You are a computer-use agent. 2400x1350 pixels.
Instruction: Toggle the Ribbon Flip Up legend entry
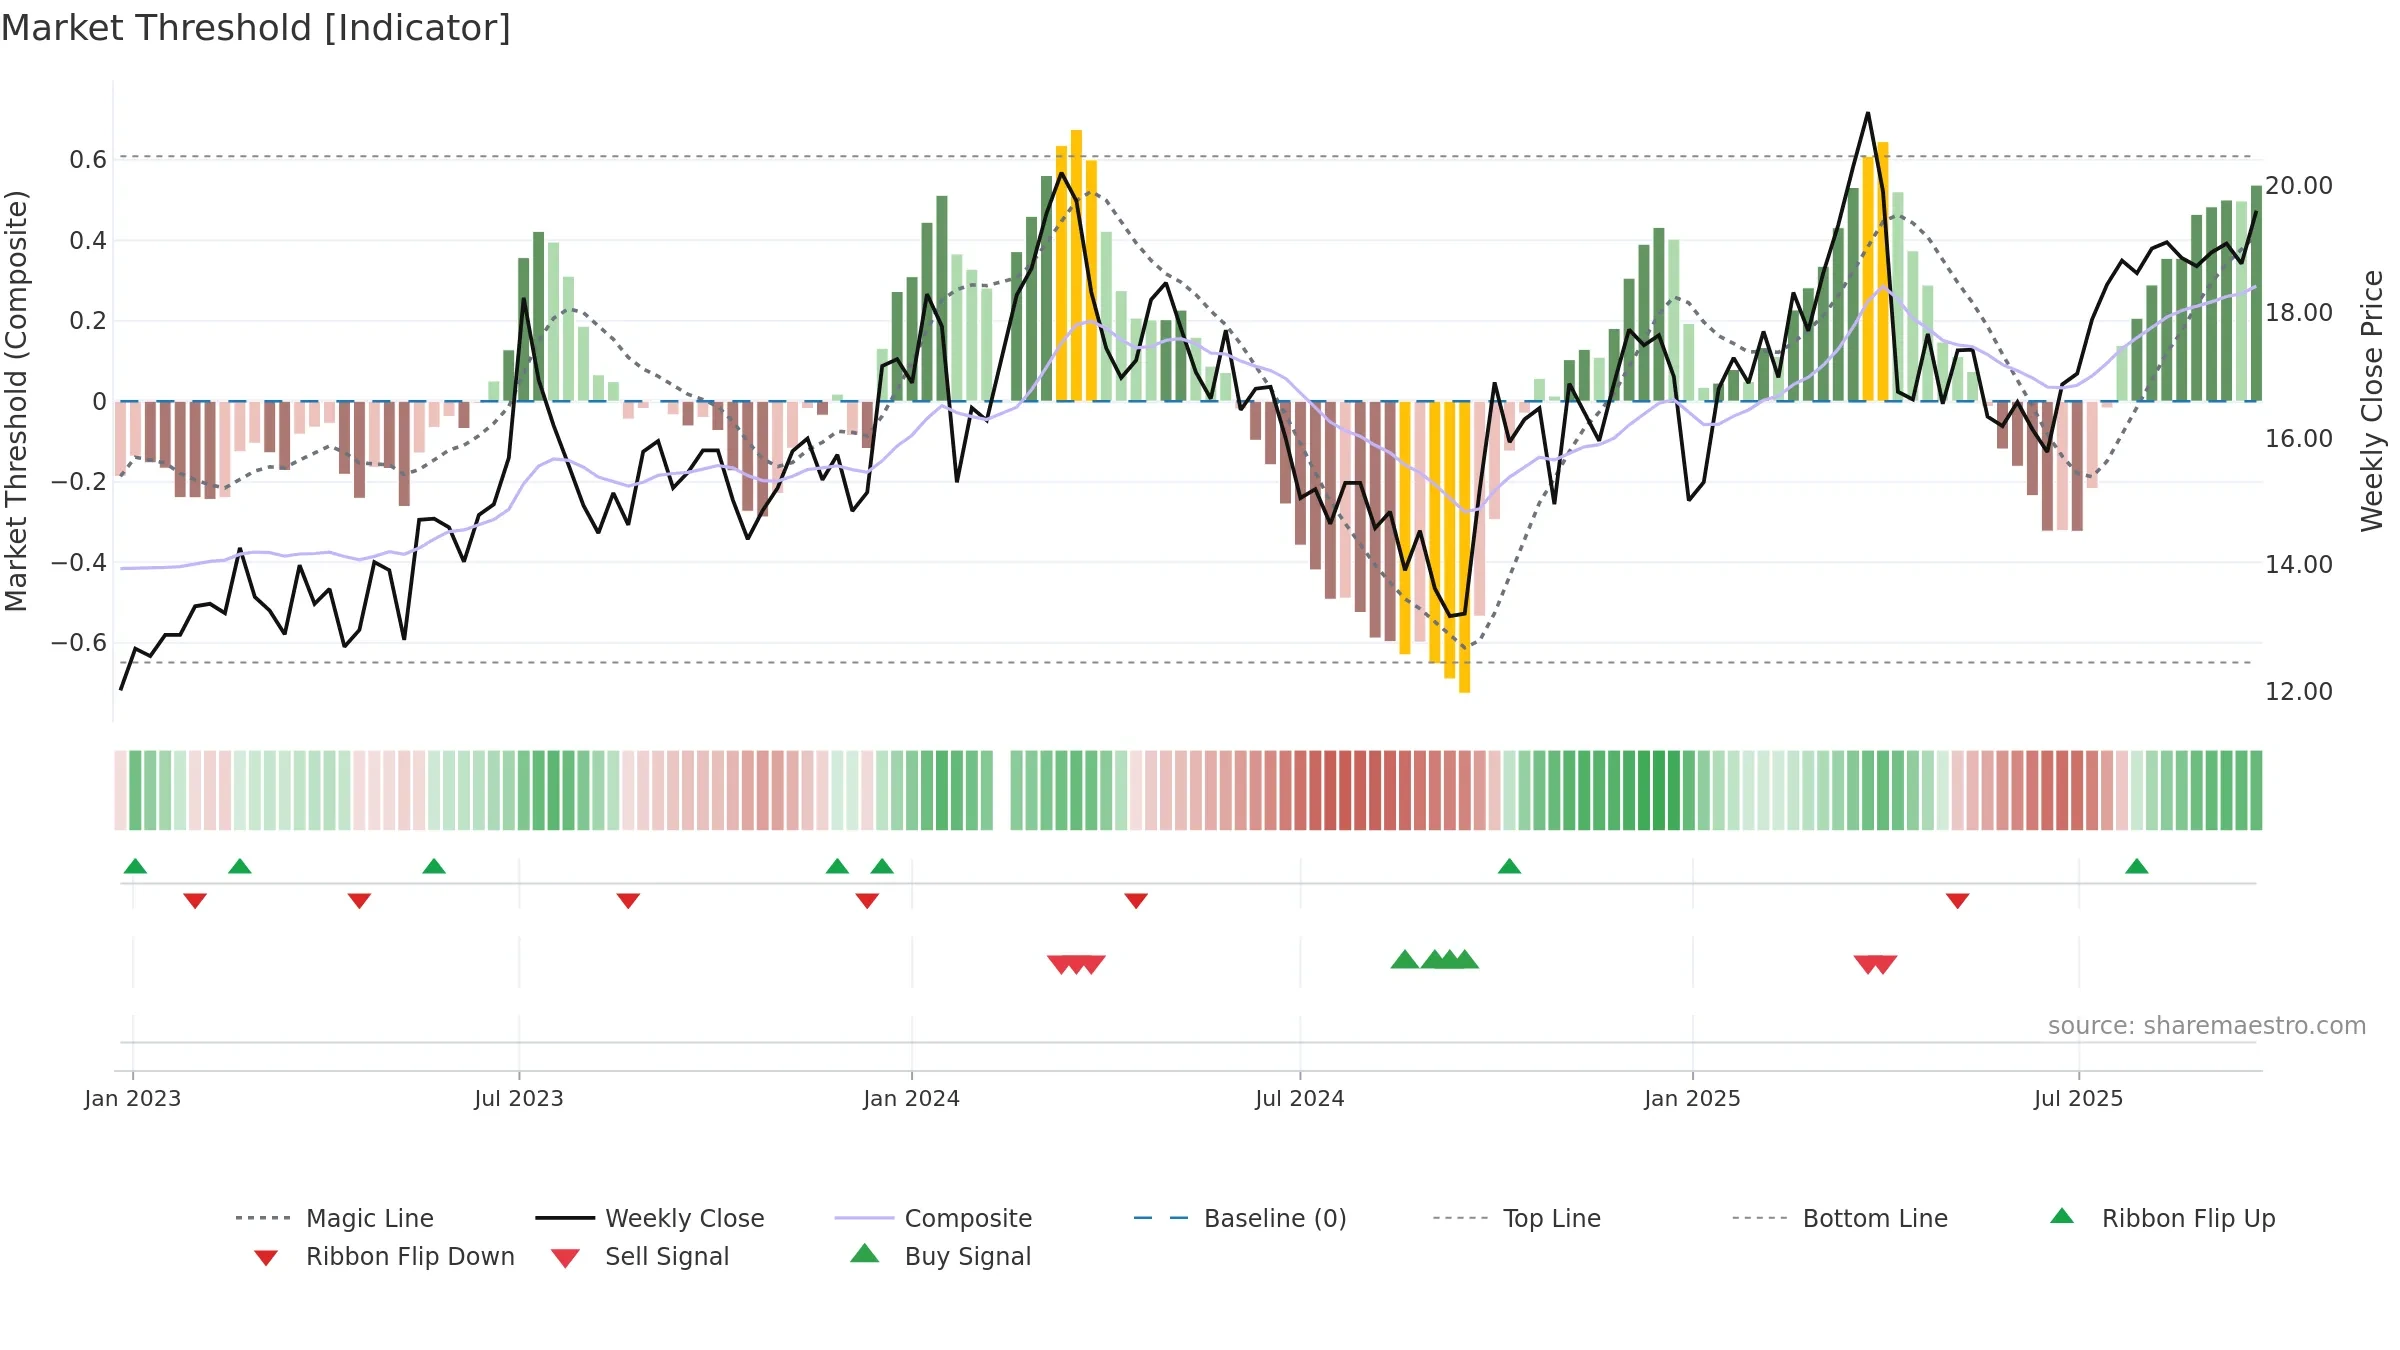[x=2162, y=1218]
